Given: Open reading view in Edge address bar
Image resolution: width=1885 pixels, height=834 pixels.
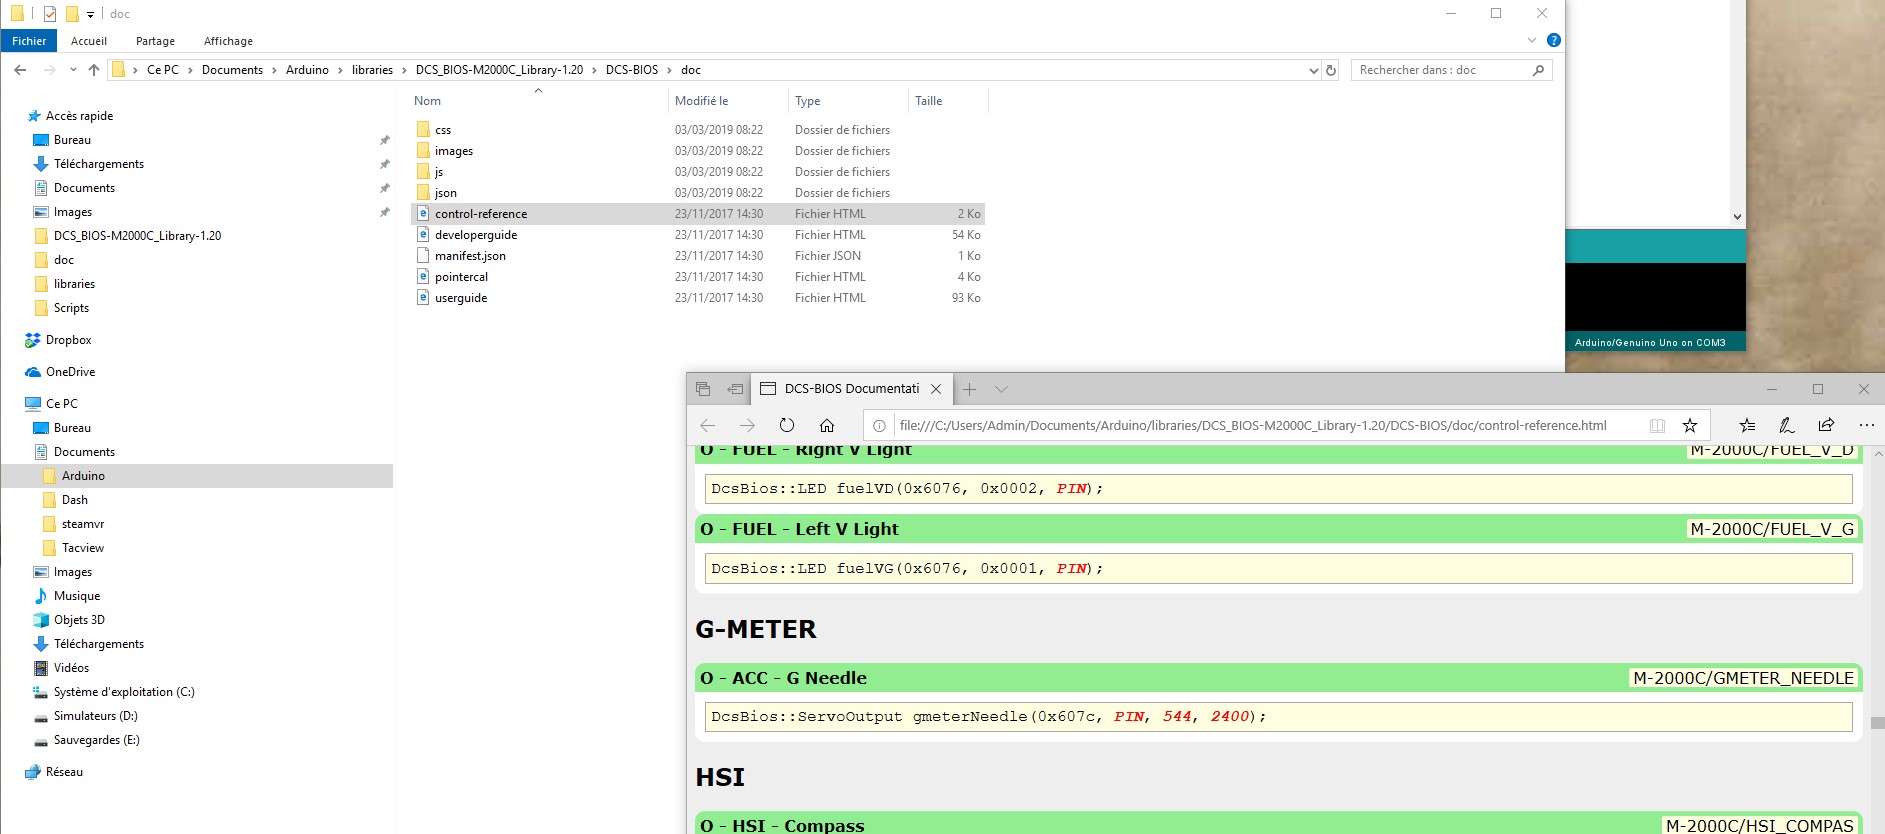Looking at the screenshot, I should point(1657,425).
